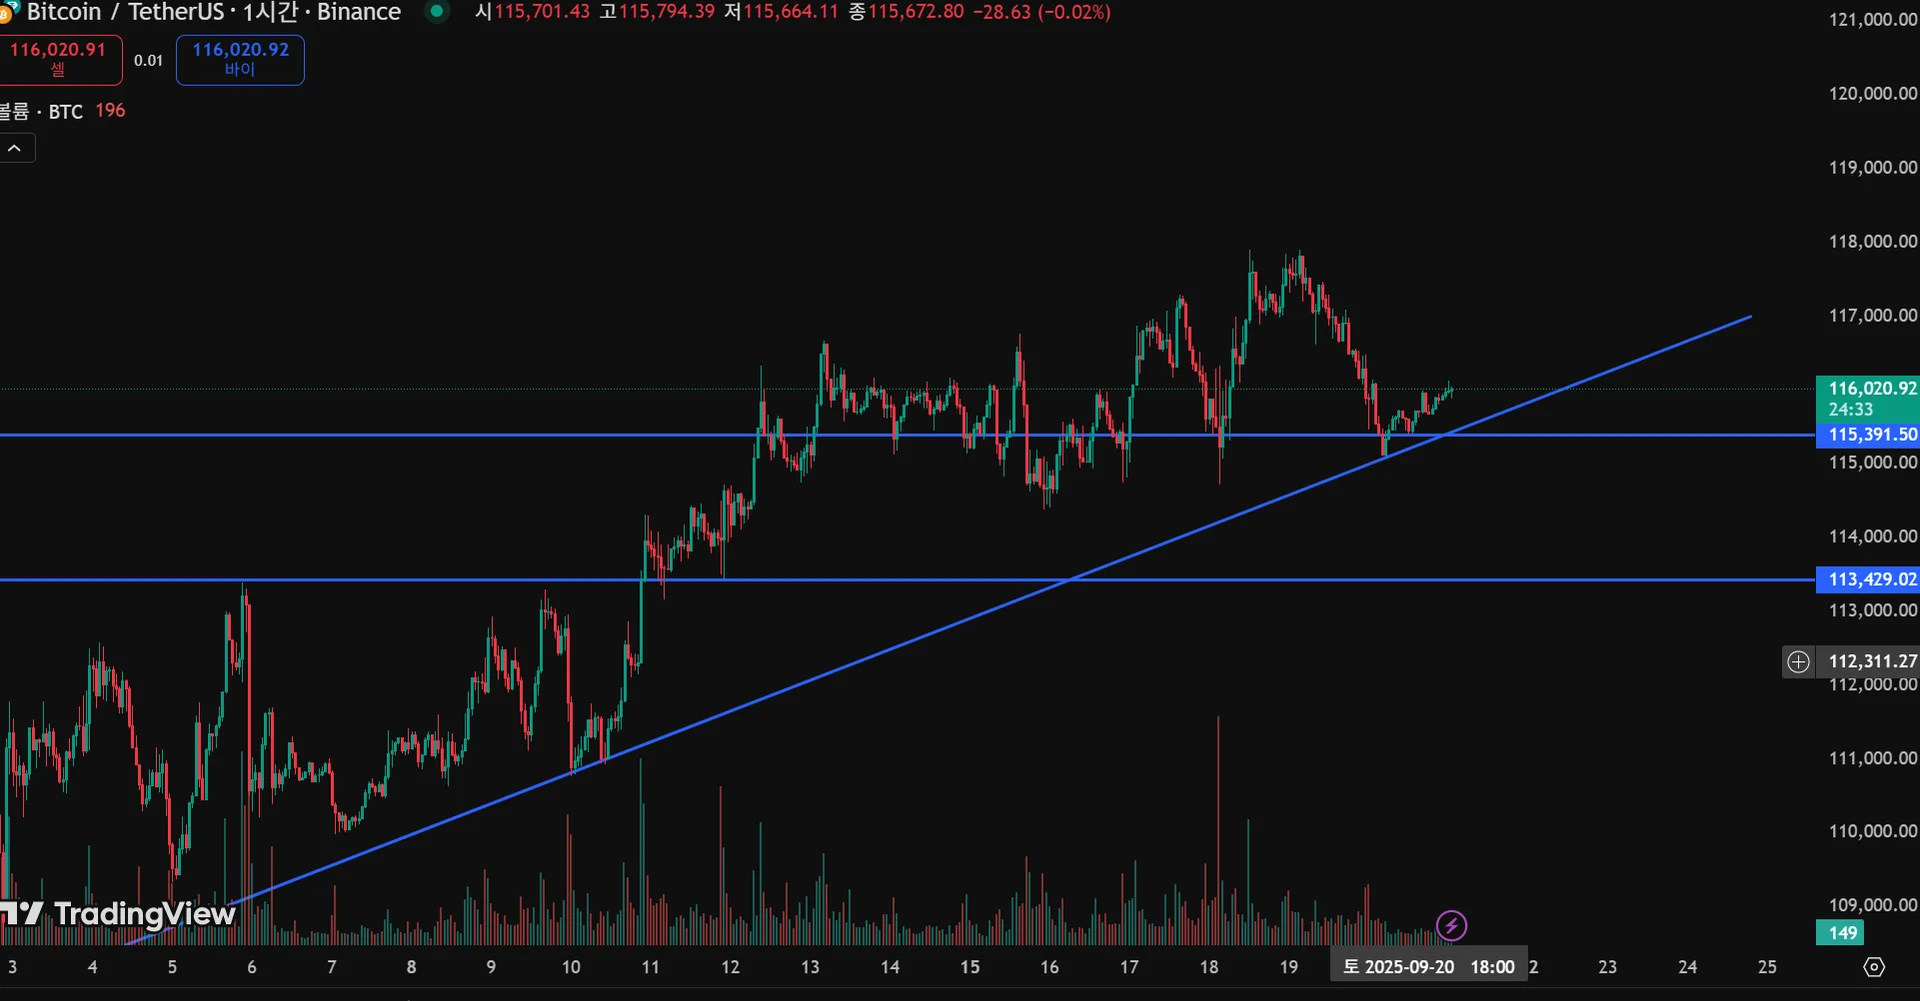Click the volume indicator label BTC 196
This screenshot has height=1001, width=1920.
(64, 111)
